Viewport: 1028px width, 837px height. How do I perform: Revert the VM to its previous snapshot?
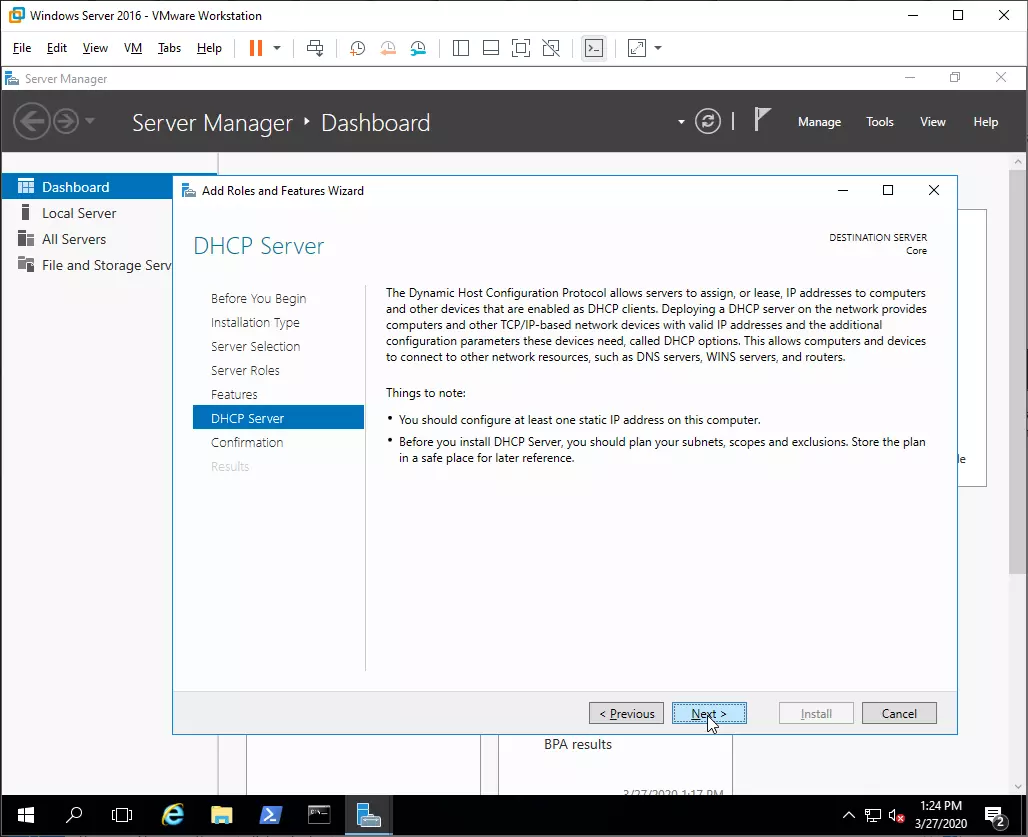coord(388,48)
